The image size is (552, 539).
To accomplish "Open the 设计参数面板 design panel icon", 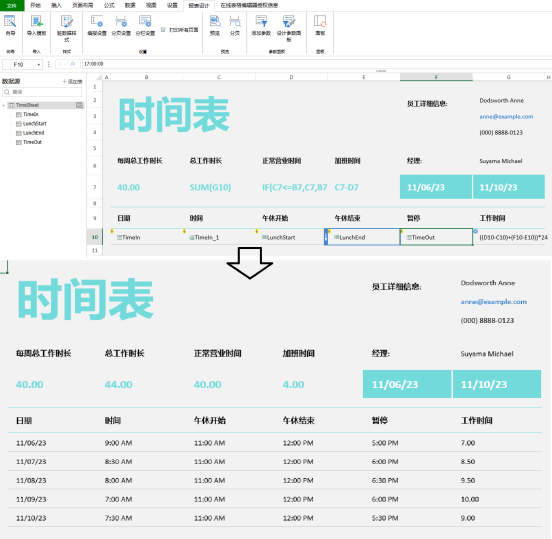I will coord(288,22).
